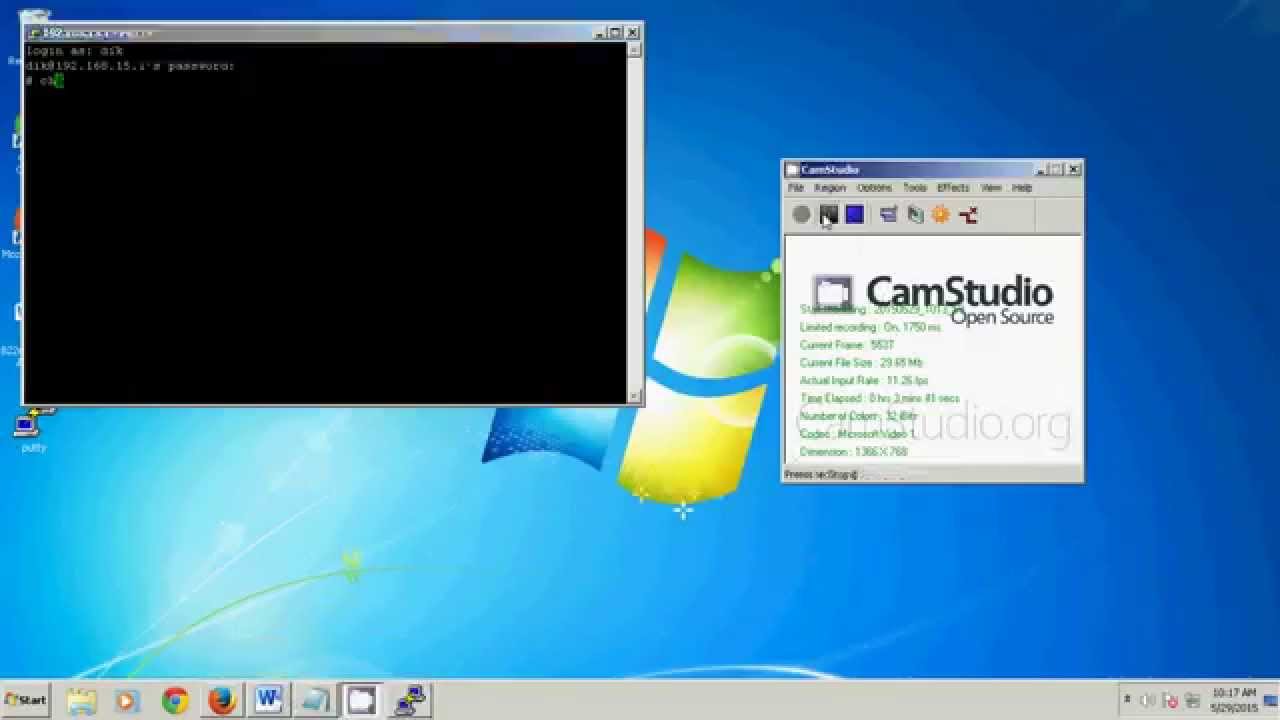Screen dimensions: 1280x720
Task: Click the CamStudio title bar icon
Action: (x=792, y=170)
